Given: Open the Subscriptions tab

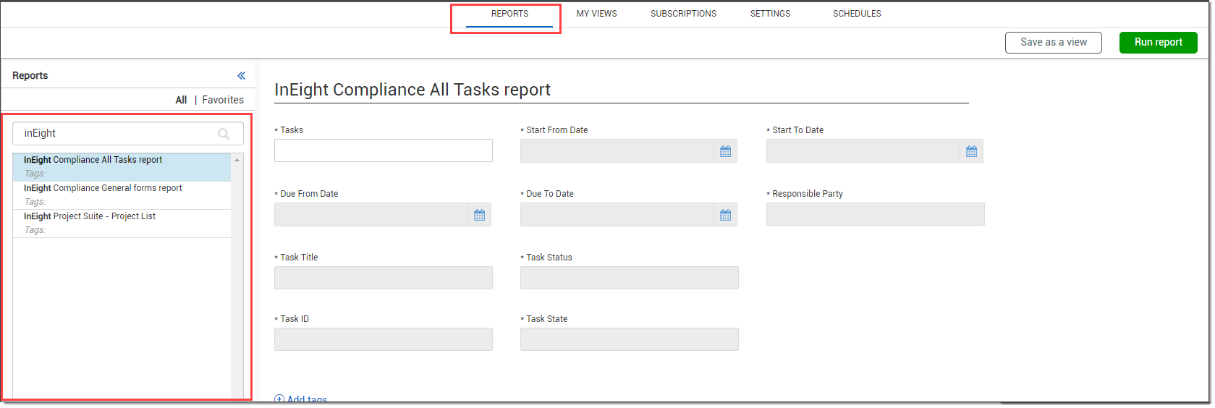Looking at the screenshot, I should pos(683,14).
